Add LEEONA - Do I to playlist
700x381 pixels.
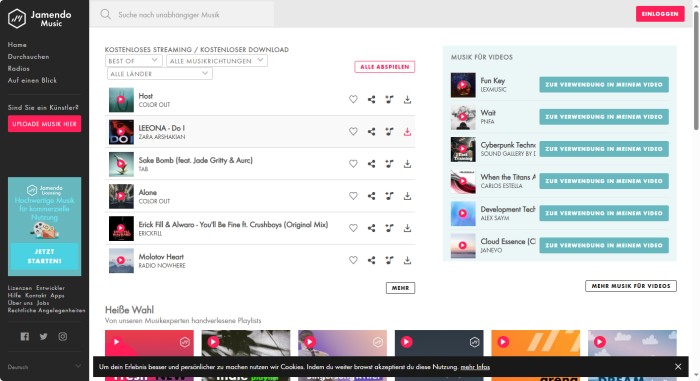[x=389, y=131]
